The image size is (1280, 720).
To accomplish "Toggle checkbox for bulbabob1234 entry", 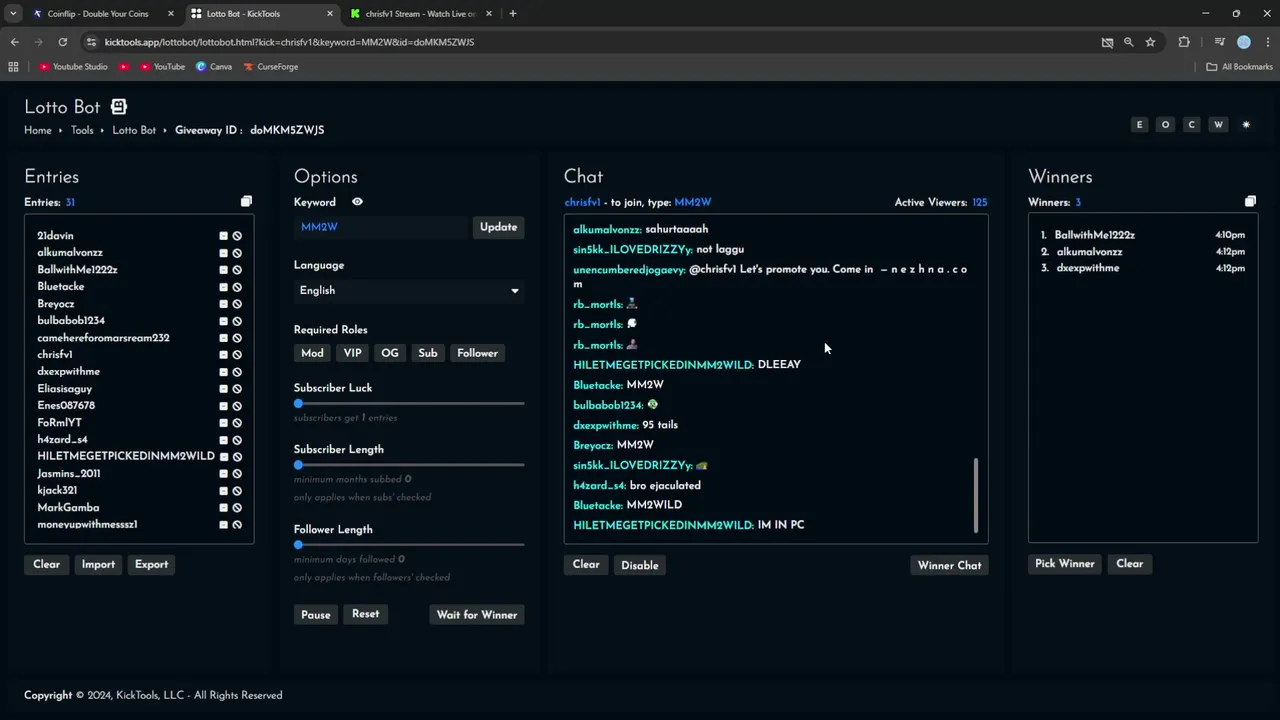I will (x=223, y=321).
